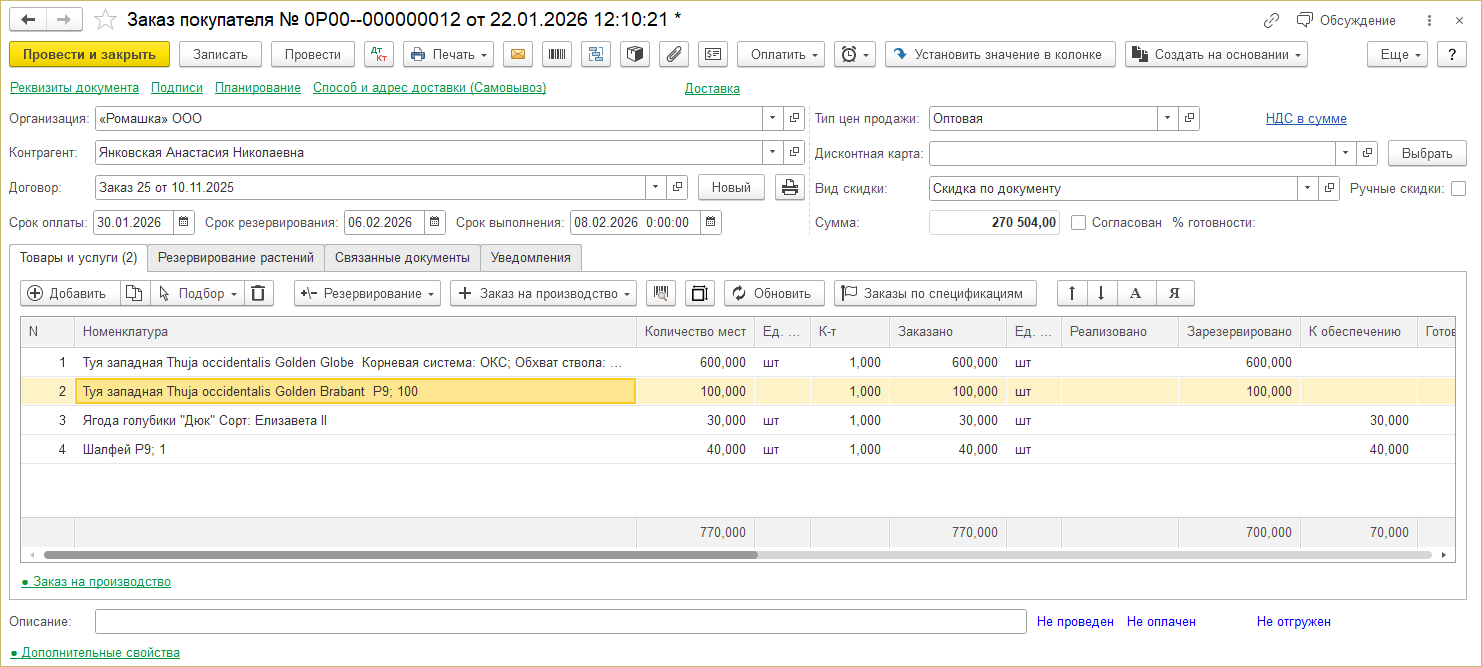Screen dimensions: 1482x667
Task: Expand the Тип цен продажи dropdown
Action: pos(1168,119)
